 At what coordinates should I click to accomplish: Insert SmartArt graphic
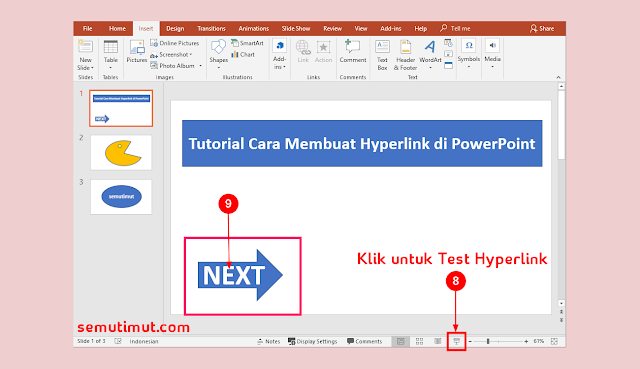pos(247,43)
